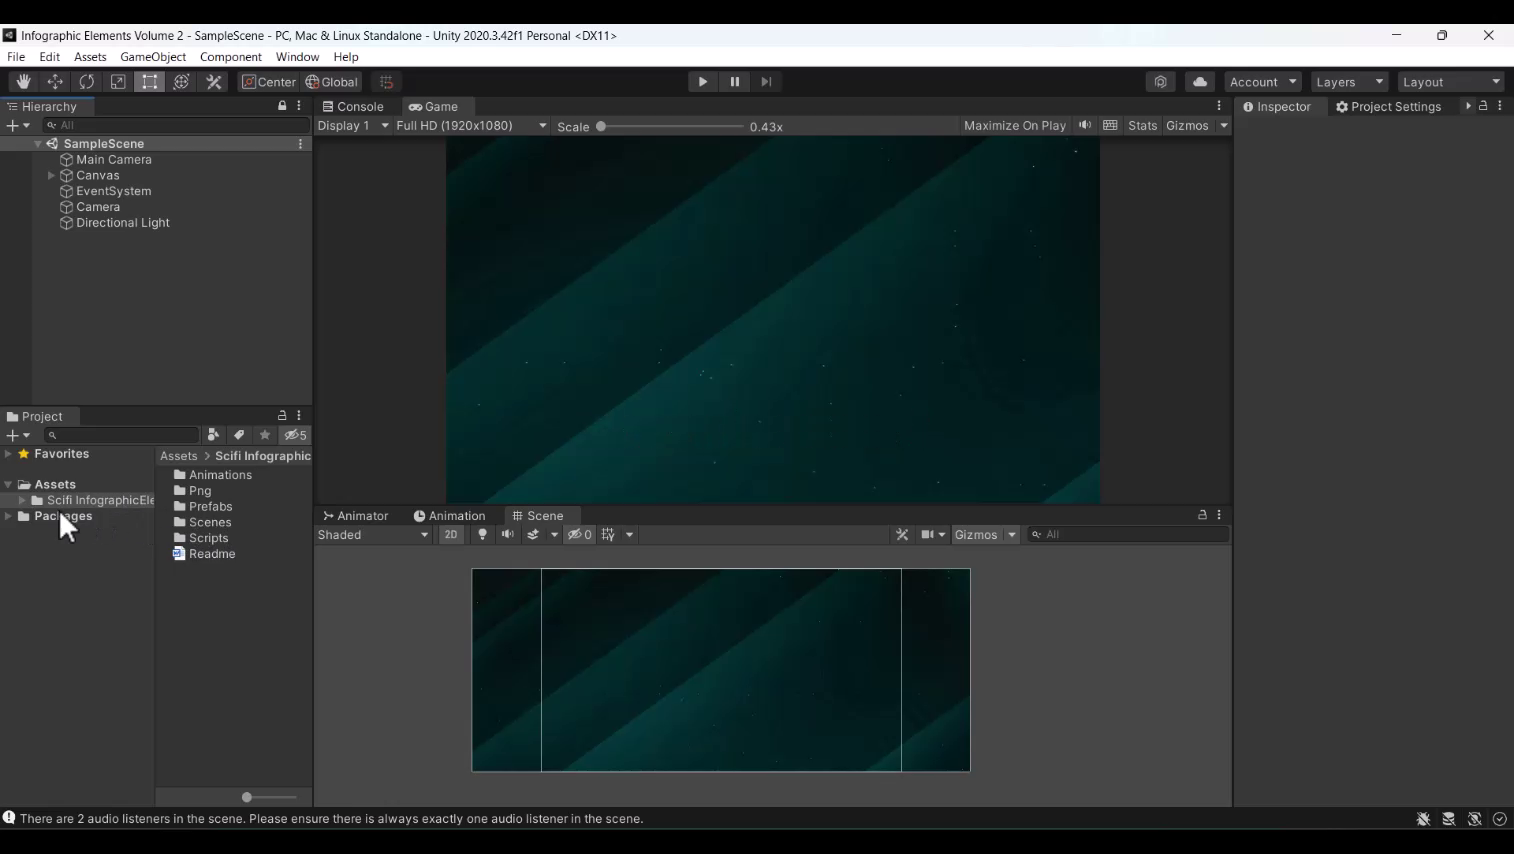Select the Transform tool
1514x854 pixels.
pos(181,82)
